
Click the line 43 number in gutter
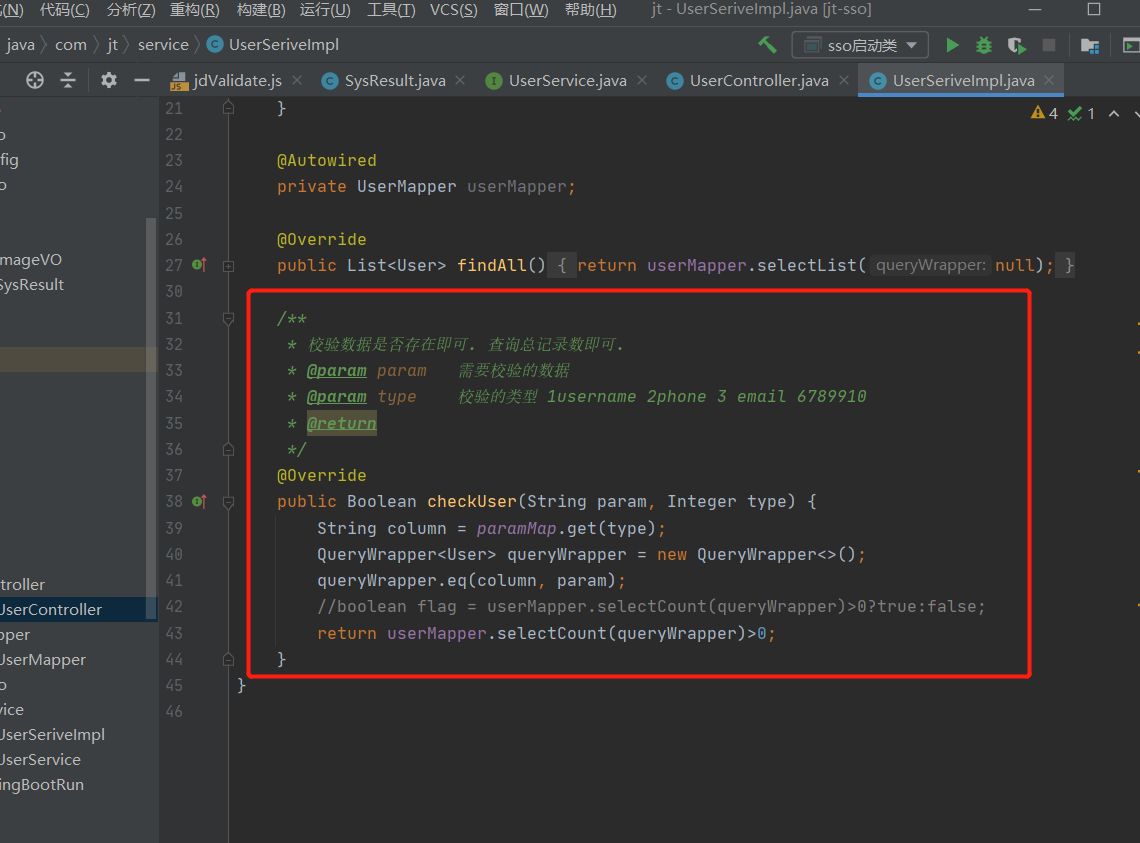click(174, 633)
